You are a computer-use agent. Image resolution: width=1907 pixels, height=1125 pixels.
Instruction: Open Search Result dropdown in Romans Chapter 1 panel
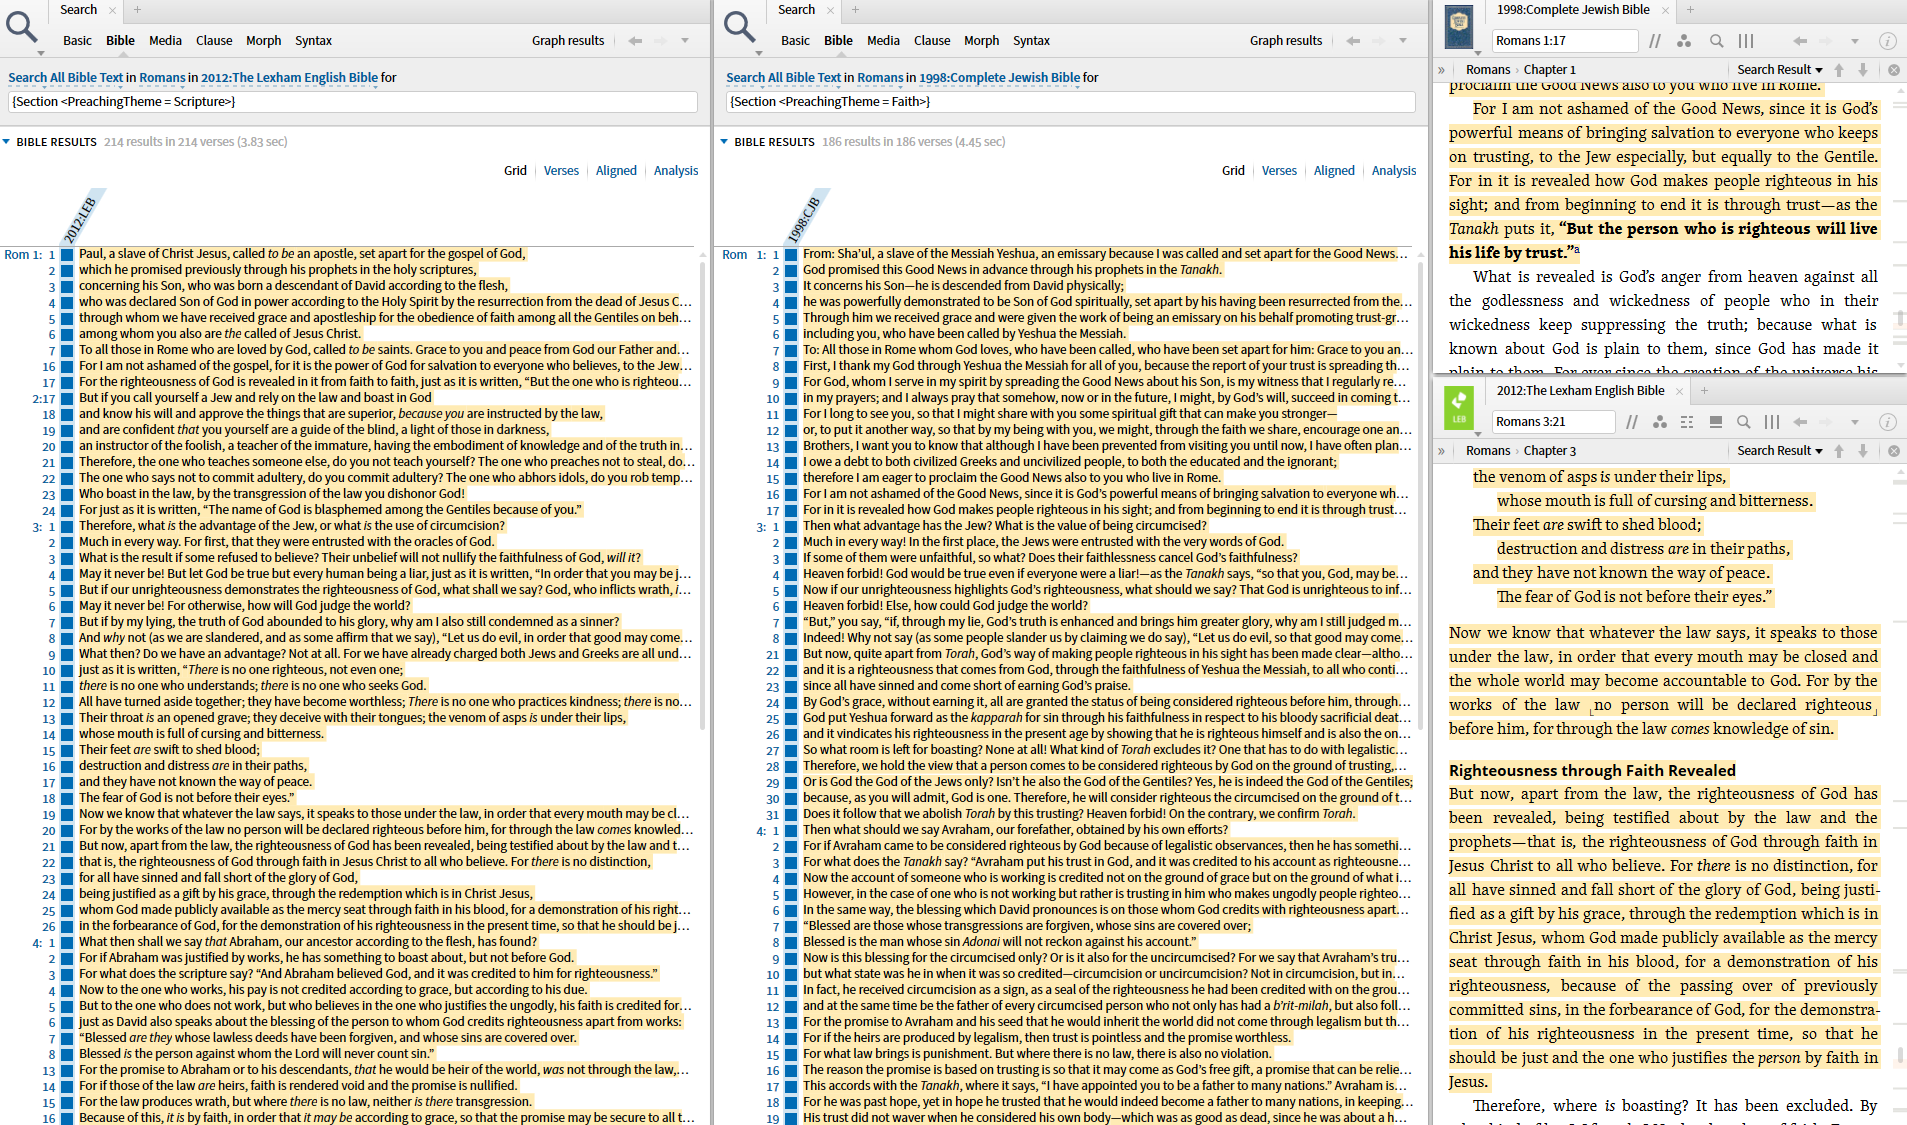click(1780, 70)
